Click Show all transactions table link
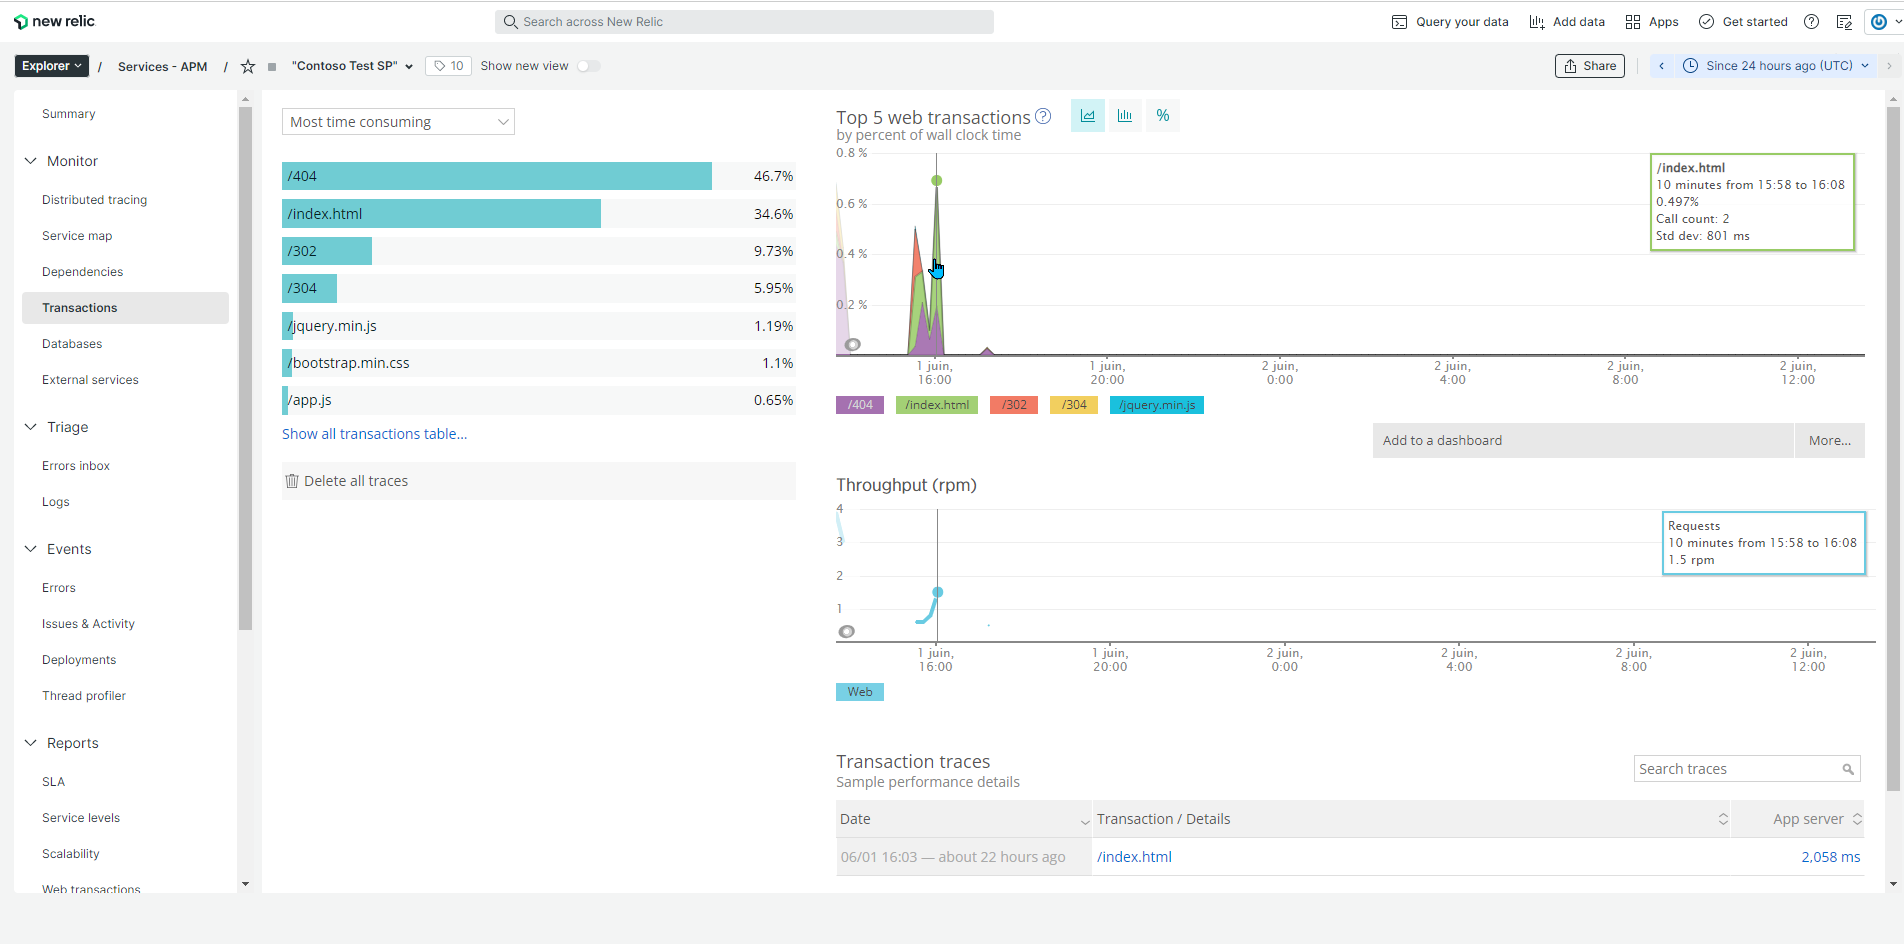1904x944 pixels. (x=374, y=434)
